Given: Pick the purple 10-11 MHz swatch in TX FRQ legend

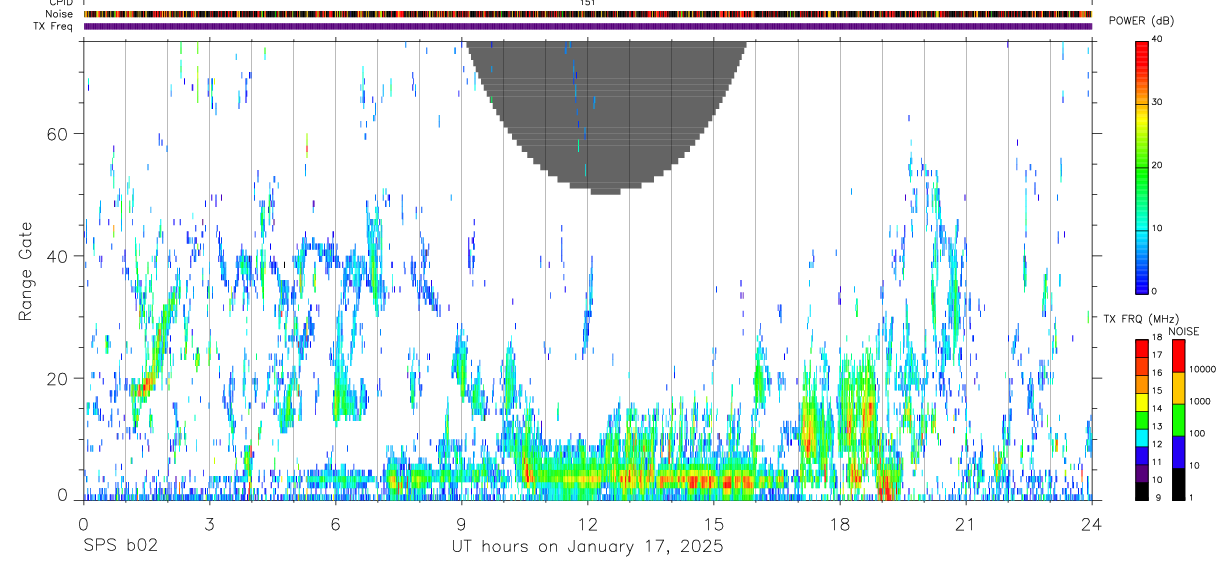Looking at the screenshot, I should coord(1142,473).
